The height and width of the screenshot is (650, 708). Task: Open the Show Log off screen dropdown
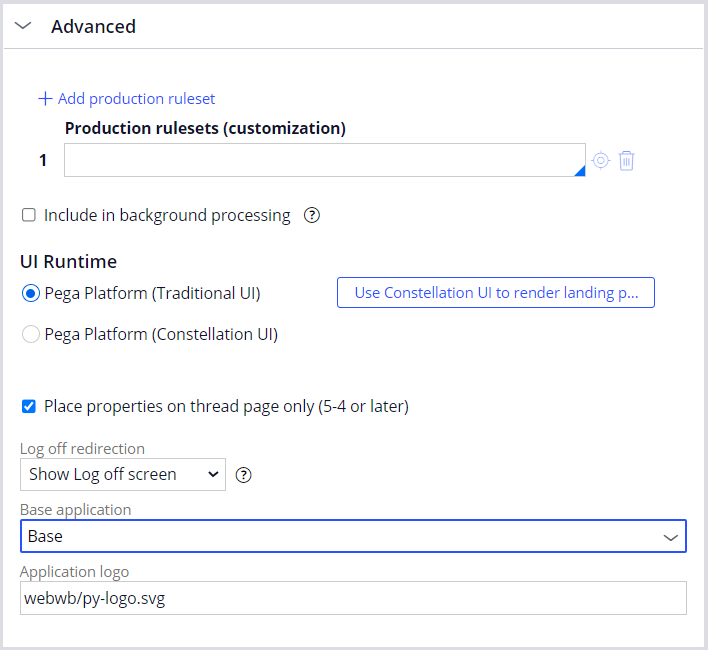click(123, 475)
